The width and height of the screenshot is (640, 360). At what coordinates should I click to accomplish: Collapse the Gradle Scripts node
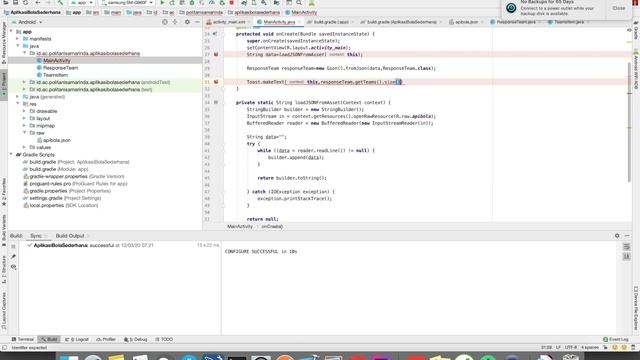click(x=11, y=154)
